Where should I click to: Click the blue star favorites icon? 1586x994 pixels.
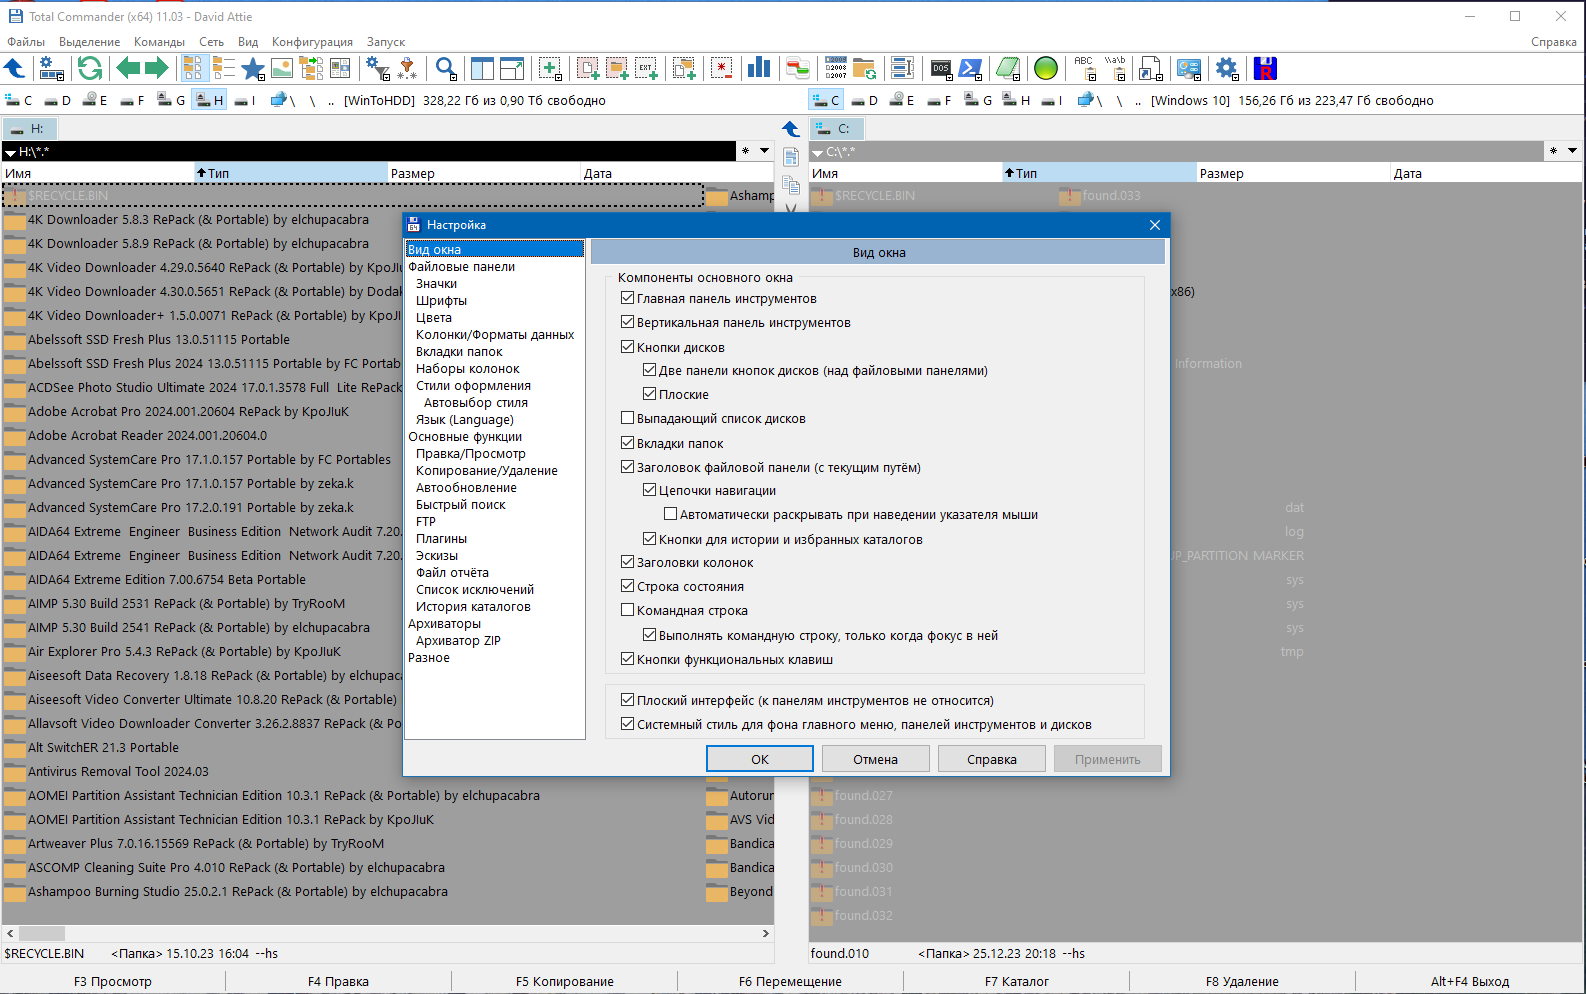[x=253, y=68]
